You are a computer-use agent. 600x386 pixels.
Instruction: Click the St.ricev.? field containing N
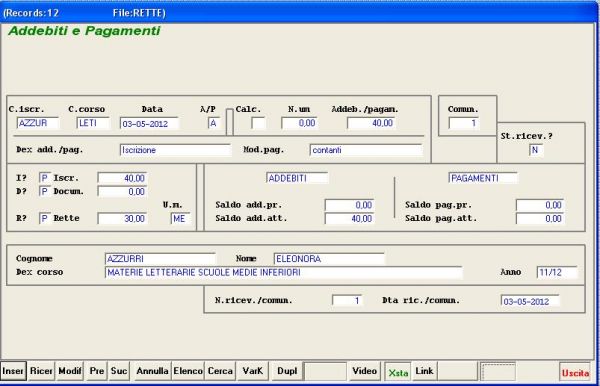(536, 150)
